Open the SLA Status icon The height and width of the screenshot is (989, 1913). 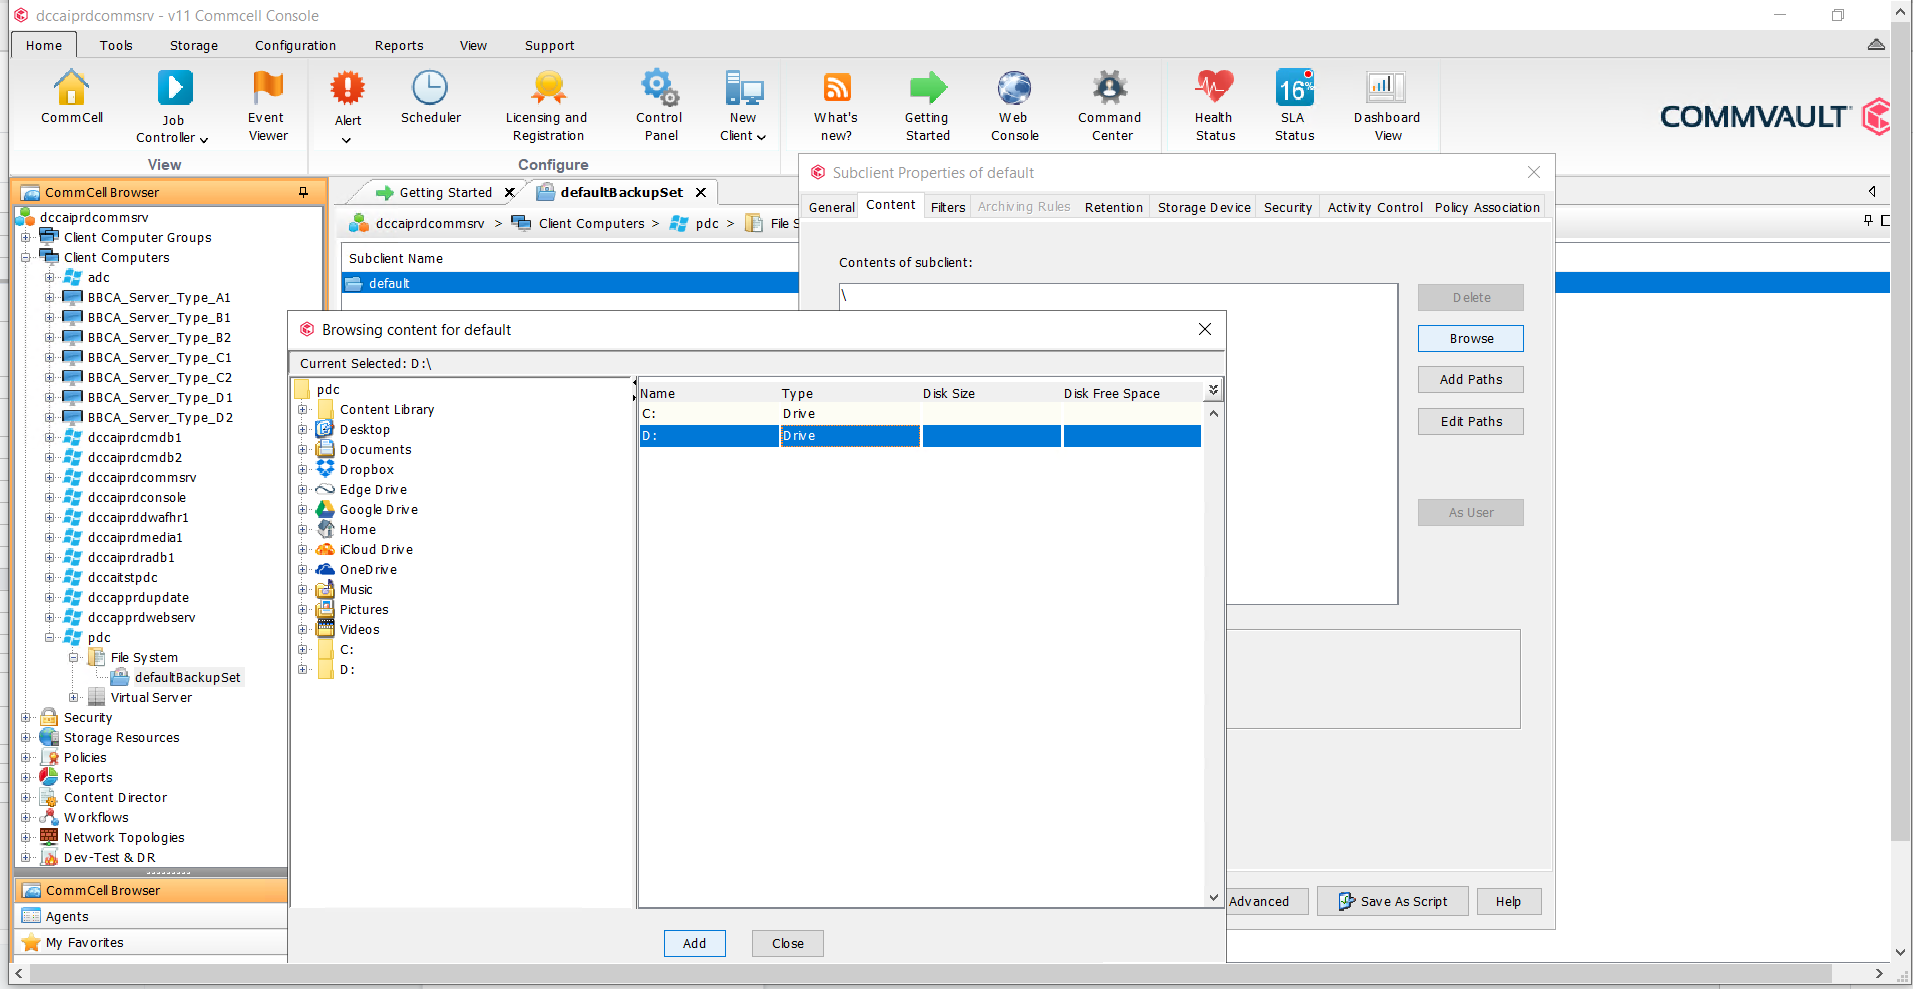(x=1294, y=88)
